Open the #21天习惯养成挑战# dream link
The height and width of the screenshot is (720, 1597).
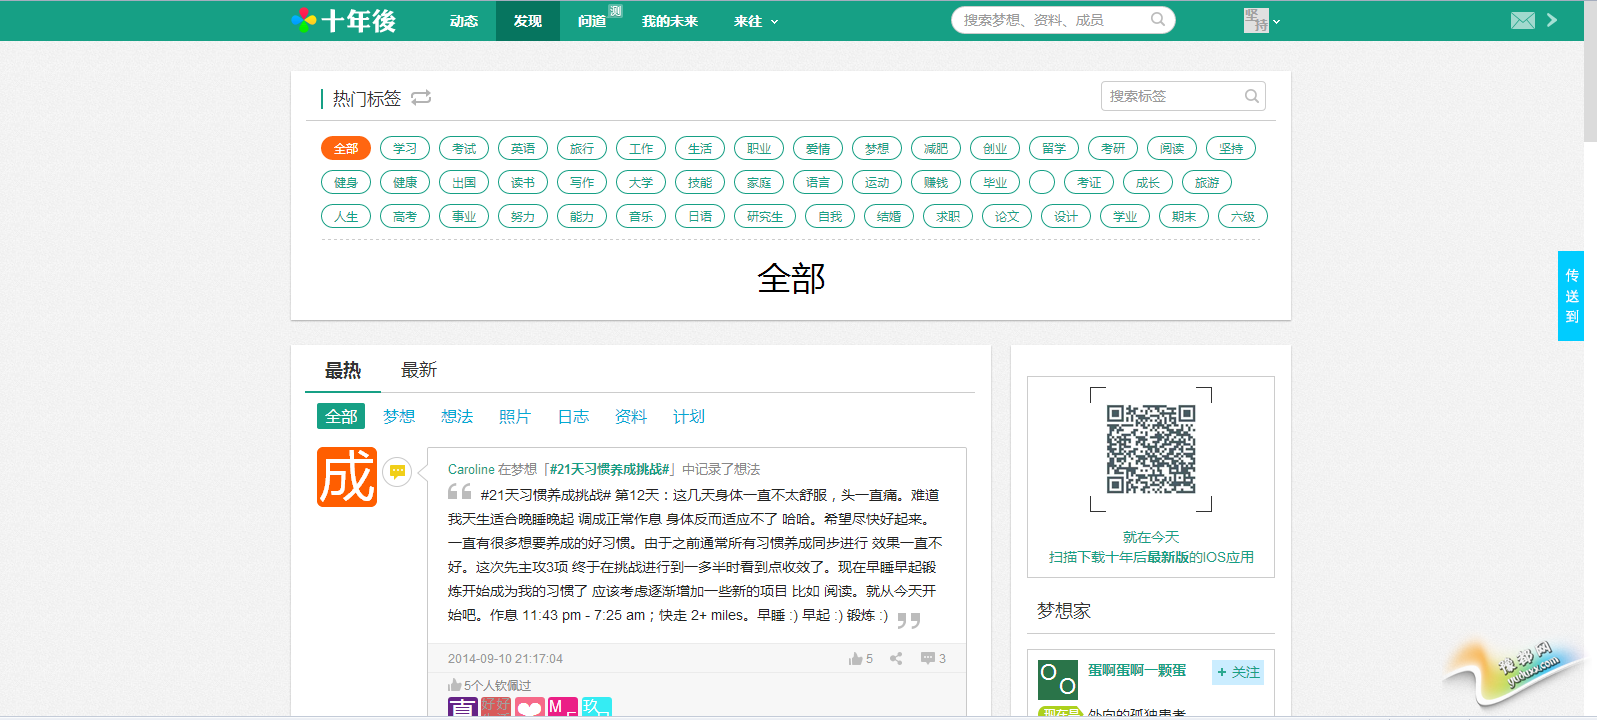point(609,469)
